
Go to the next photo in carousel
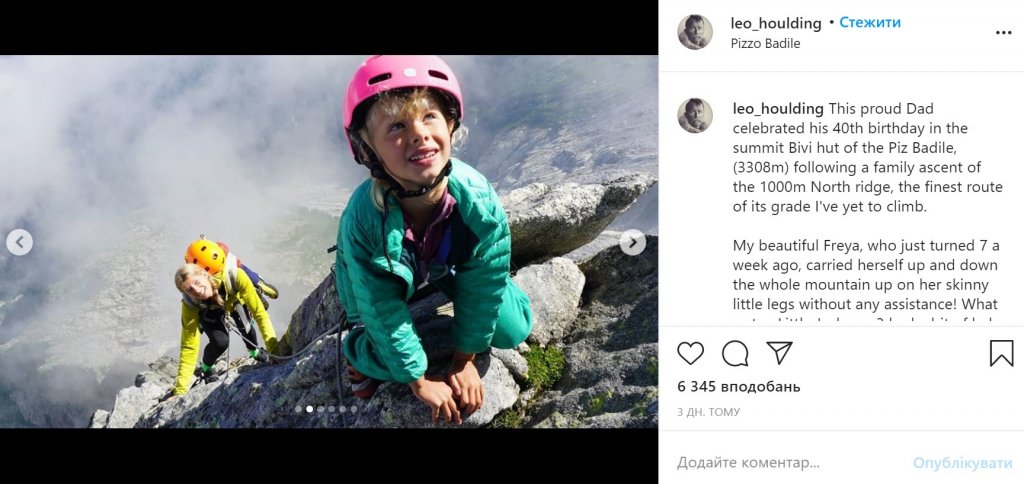pyautogui.click(x=632, y=242)
